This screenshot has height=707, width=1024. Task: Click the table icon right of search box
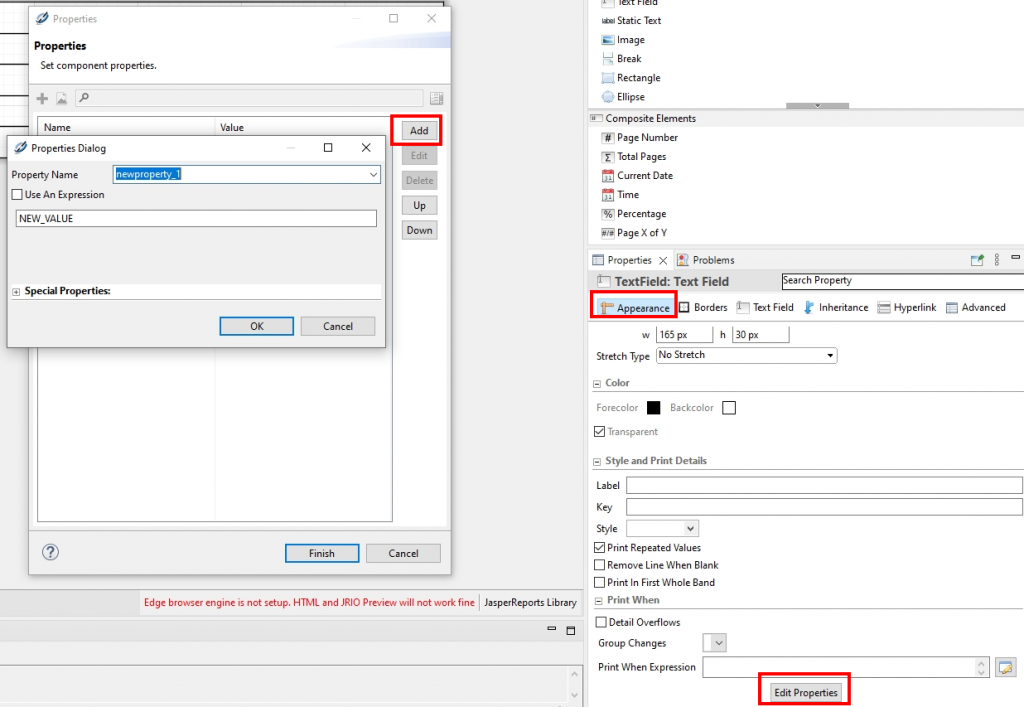tap(437, 99)
